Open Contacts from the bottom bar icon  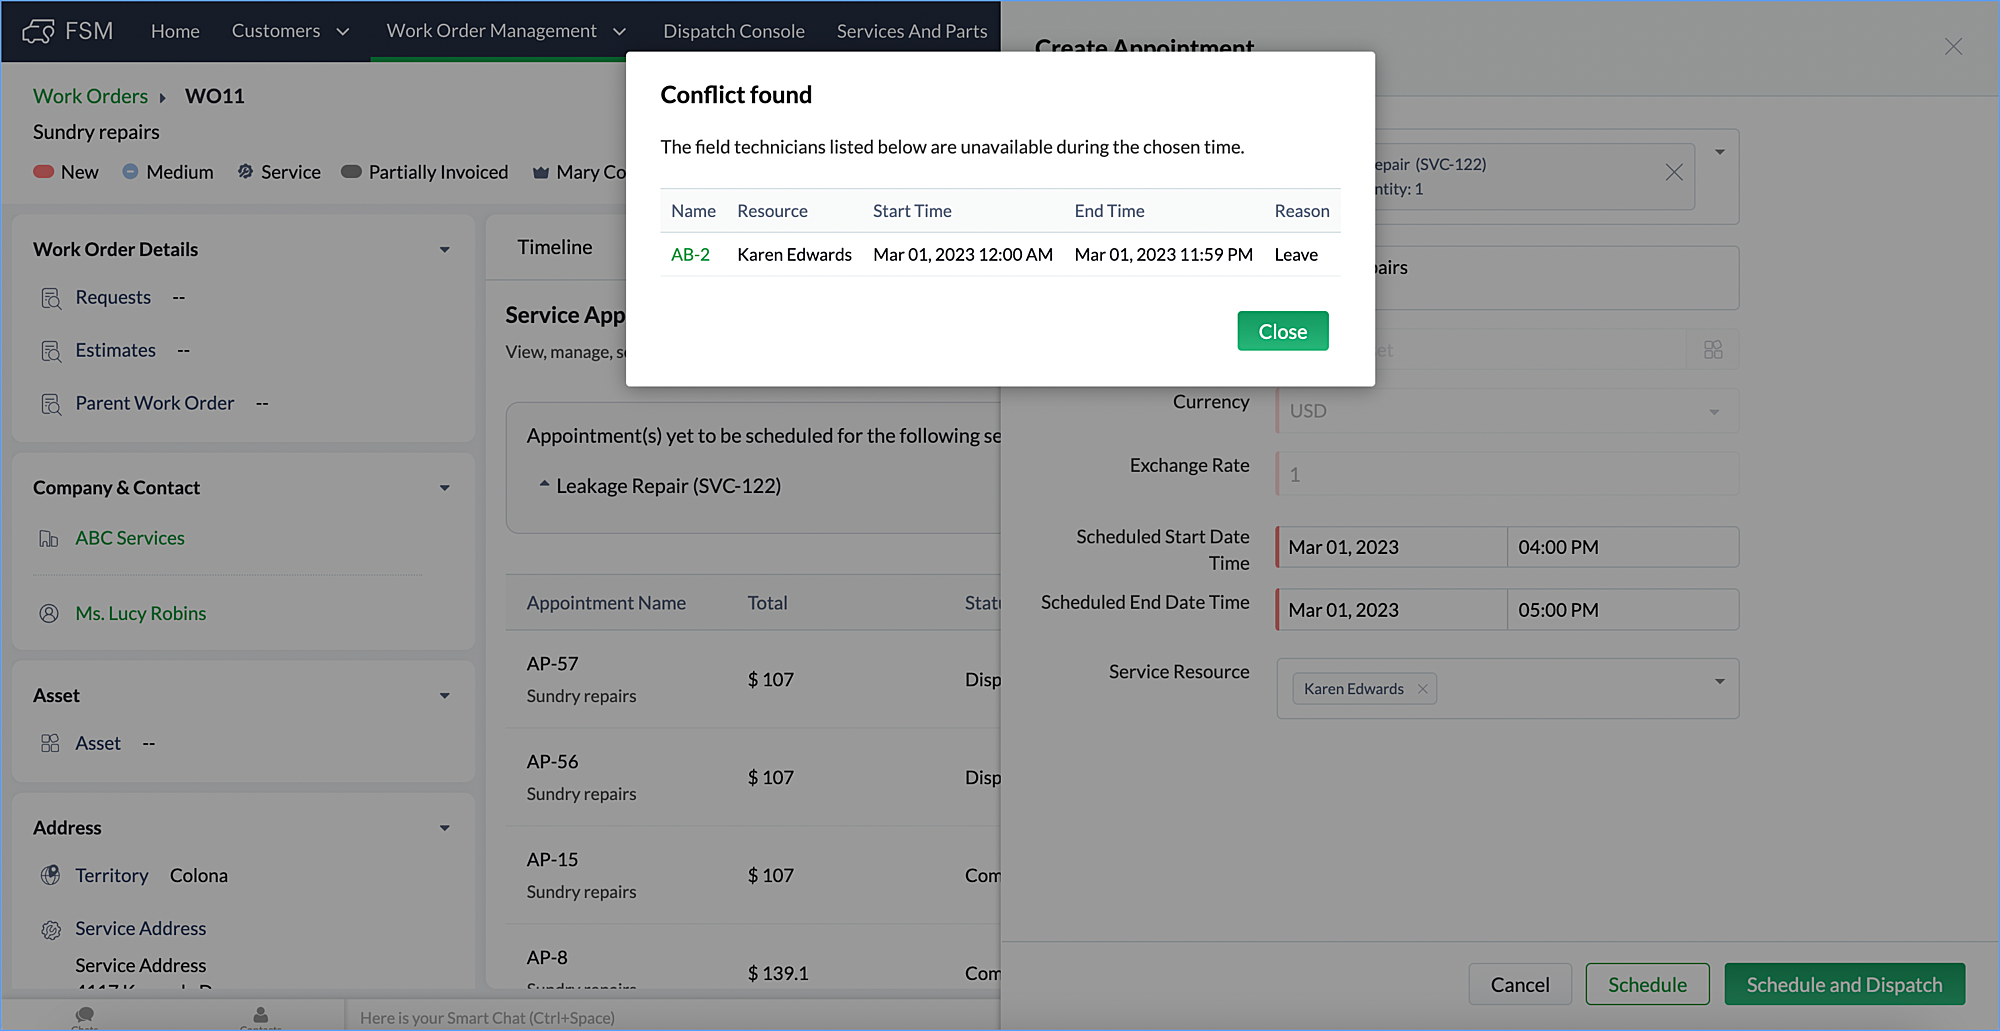(x=261, y=1015)
